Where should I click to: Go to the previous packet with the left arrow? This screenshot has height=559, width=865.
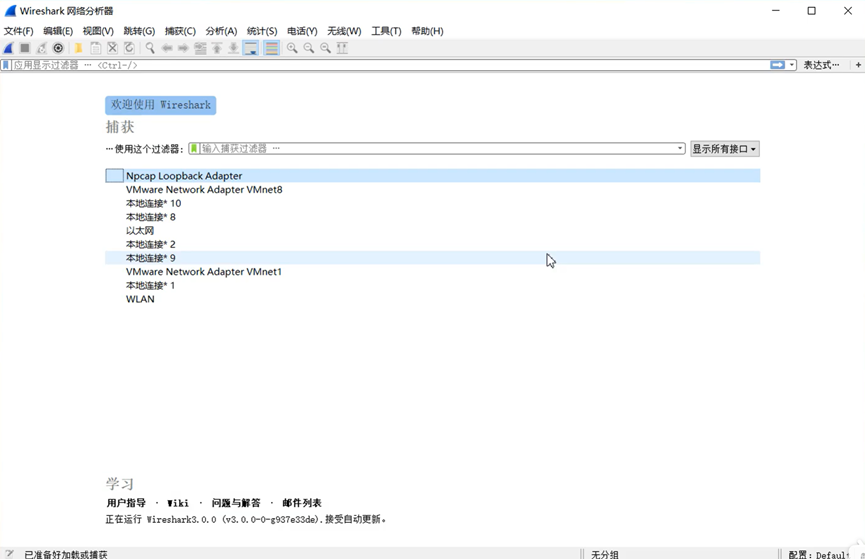click(x=167, y=48)
